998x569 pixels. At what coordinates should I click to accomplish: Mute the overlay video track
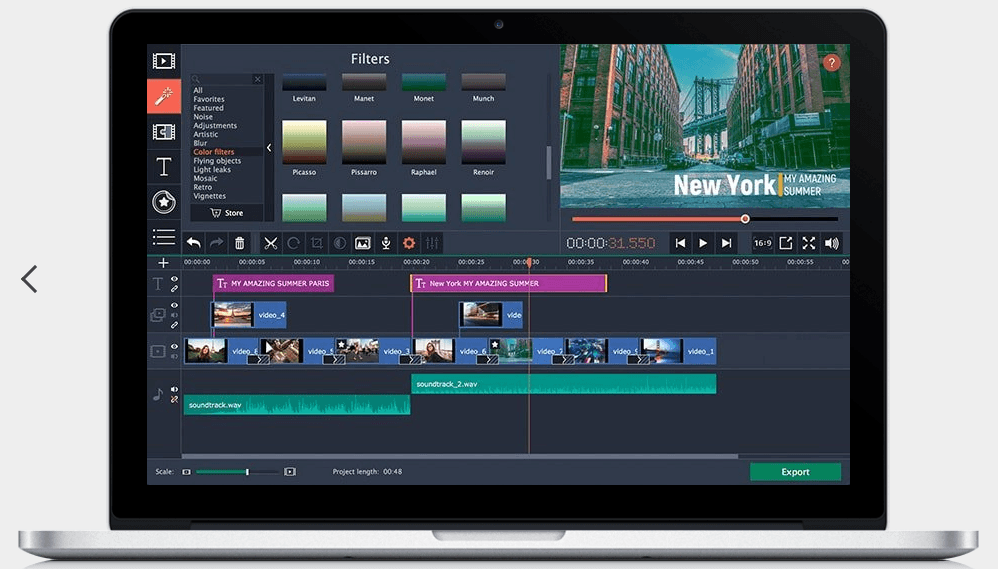click(174, 315)
